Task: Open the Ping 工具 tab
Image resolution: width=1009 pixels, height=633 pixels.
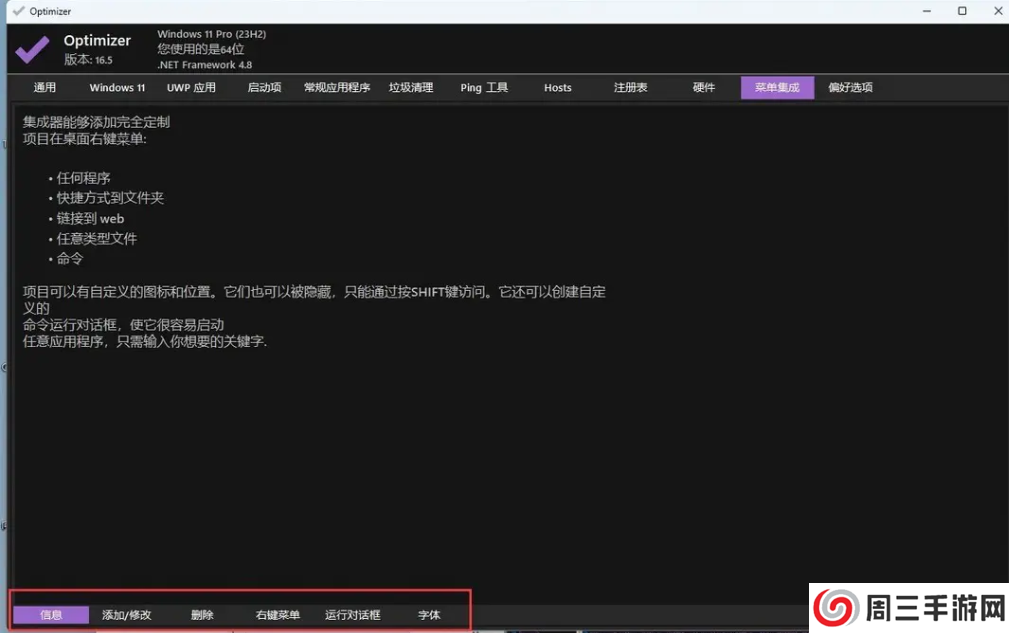Action: pos(484,88)
